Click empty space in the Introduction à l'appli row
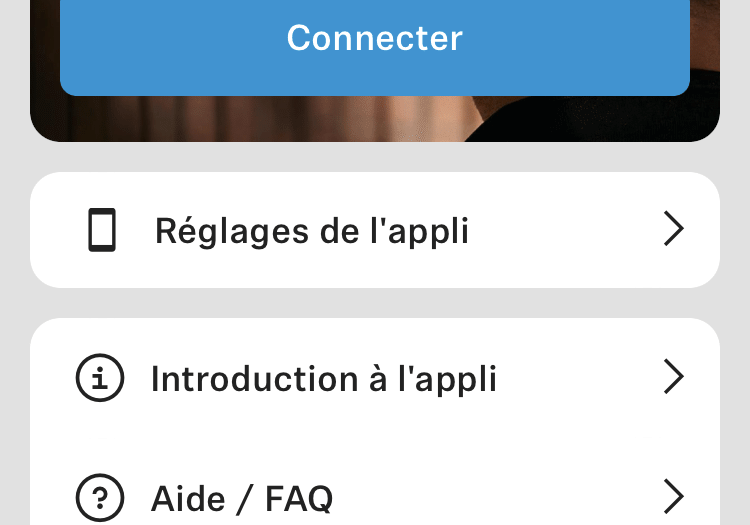 click(580, 378)
